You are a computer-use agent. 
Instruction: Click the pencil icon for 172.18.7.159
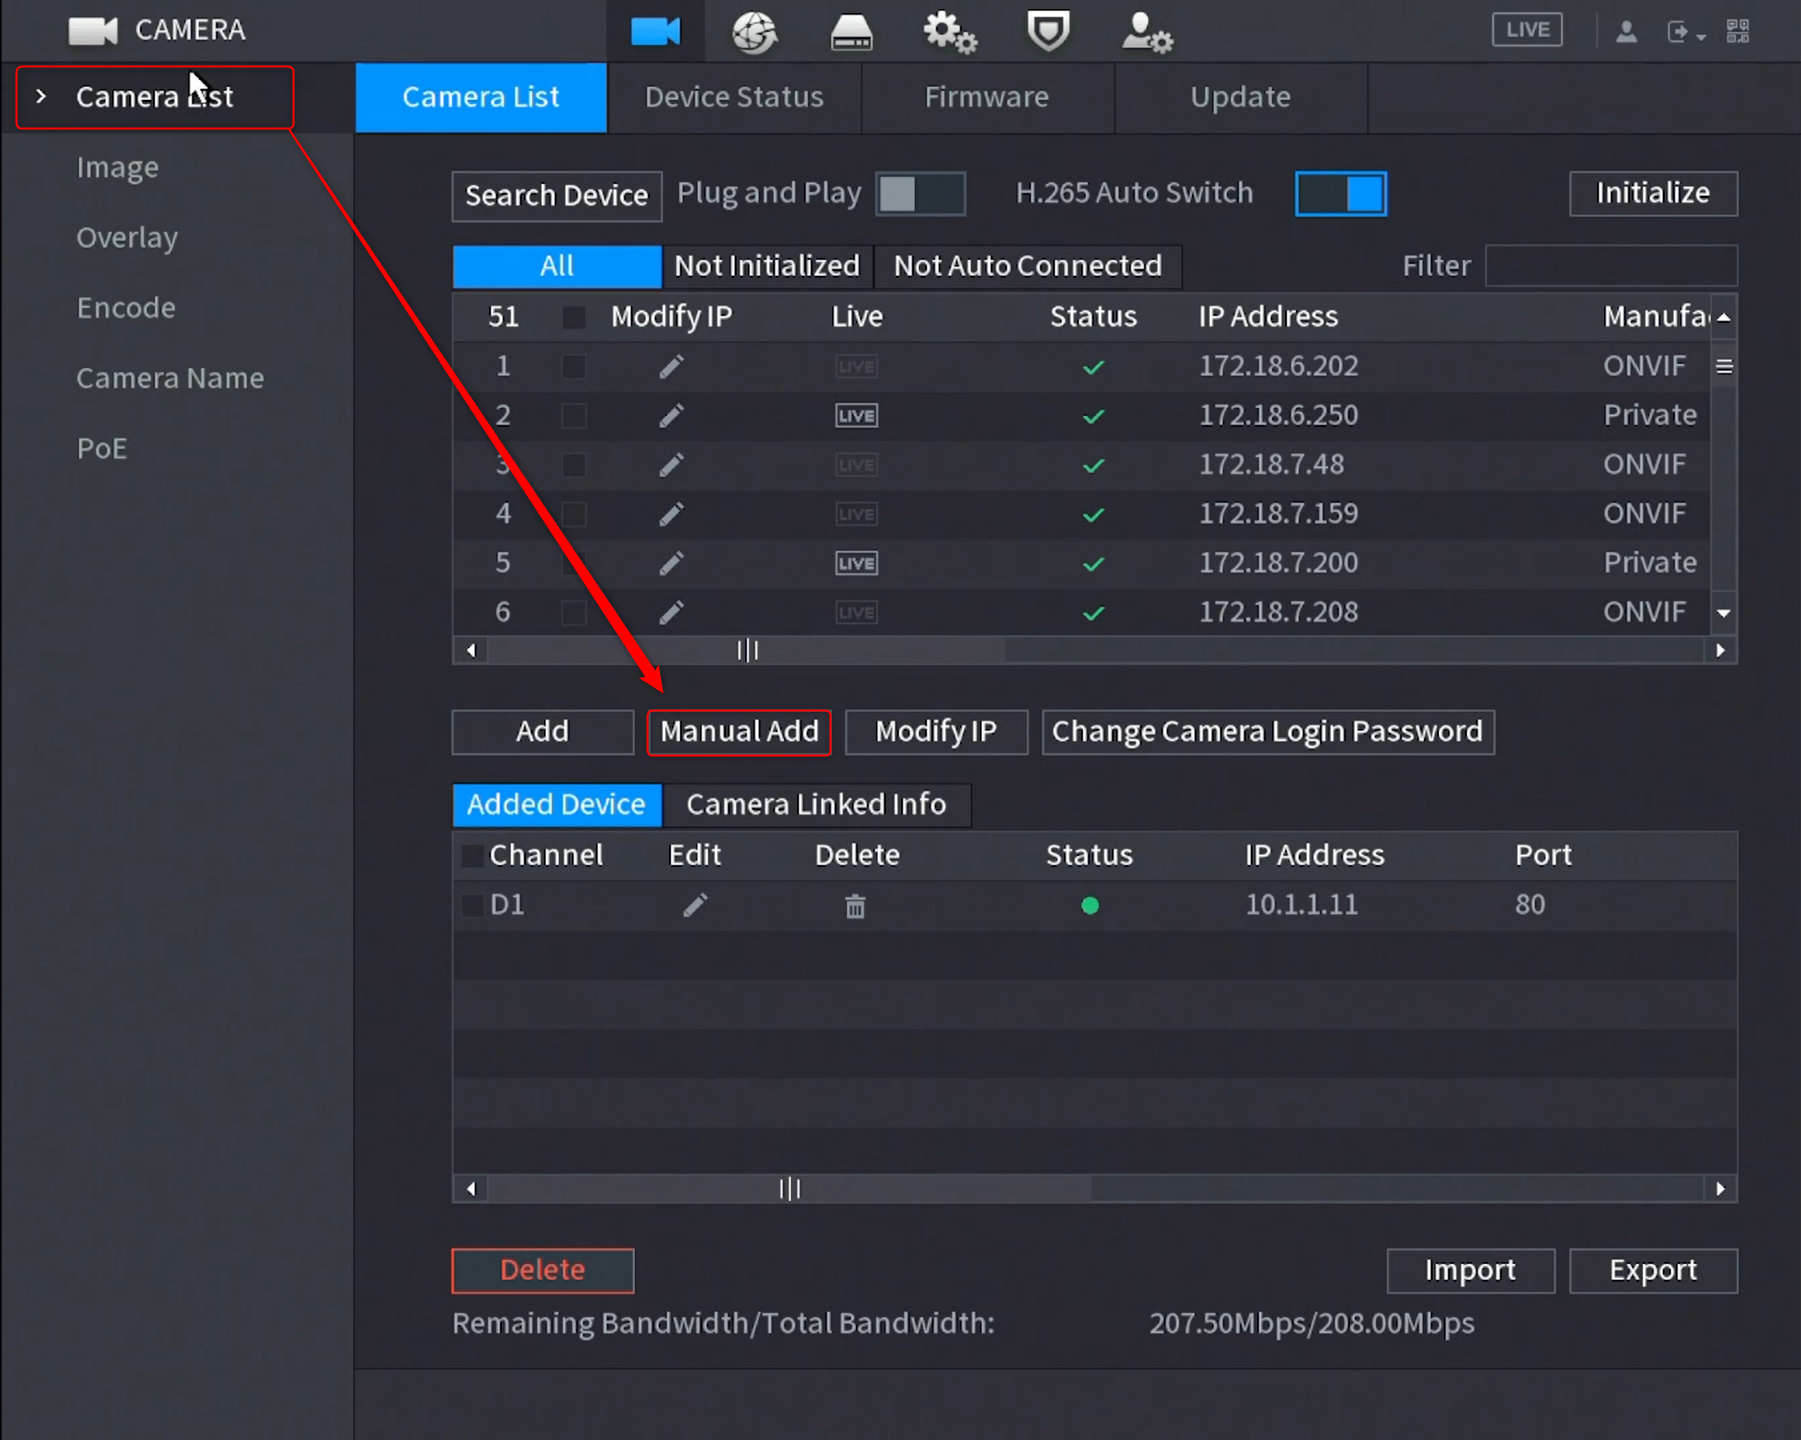point(671,514)
